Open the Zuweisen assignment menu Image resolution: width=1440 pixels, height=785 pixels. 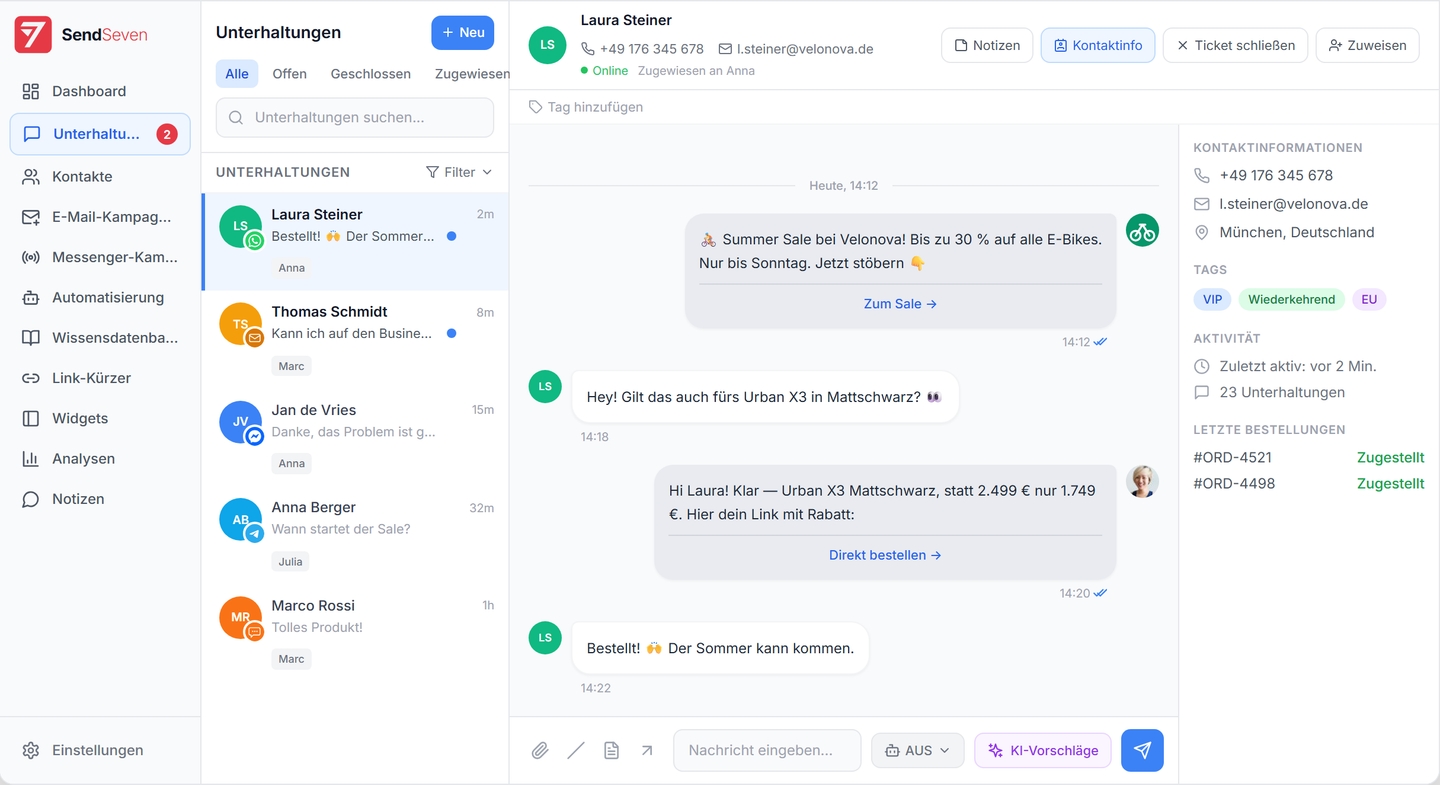(x=1366, y=45)
